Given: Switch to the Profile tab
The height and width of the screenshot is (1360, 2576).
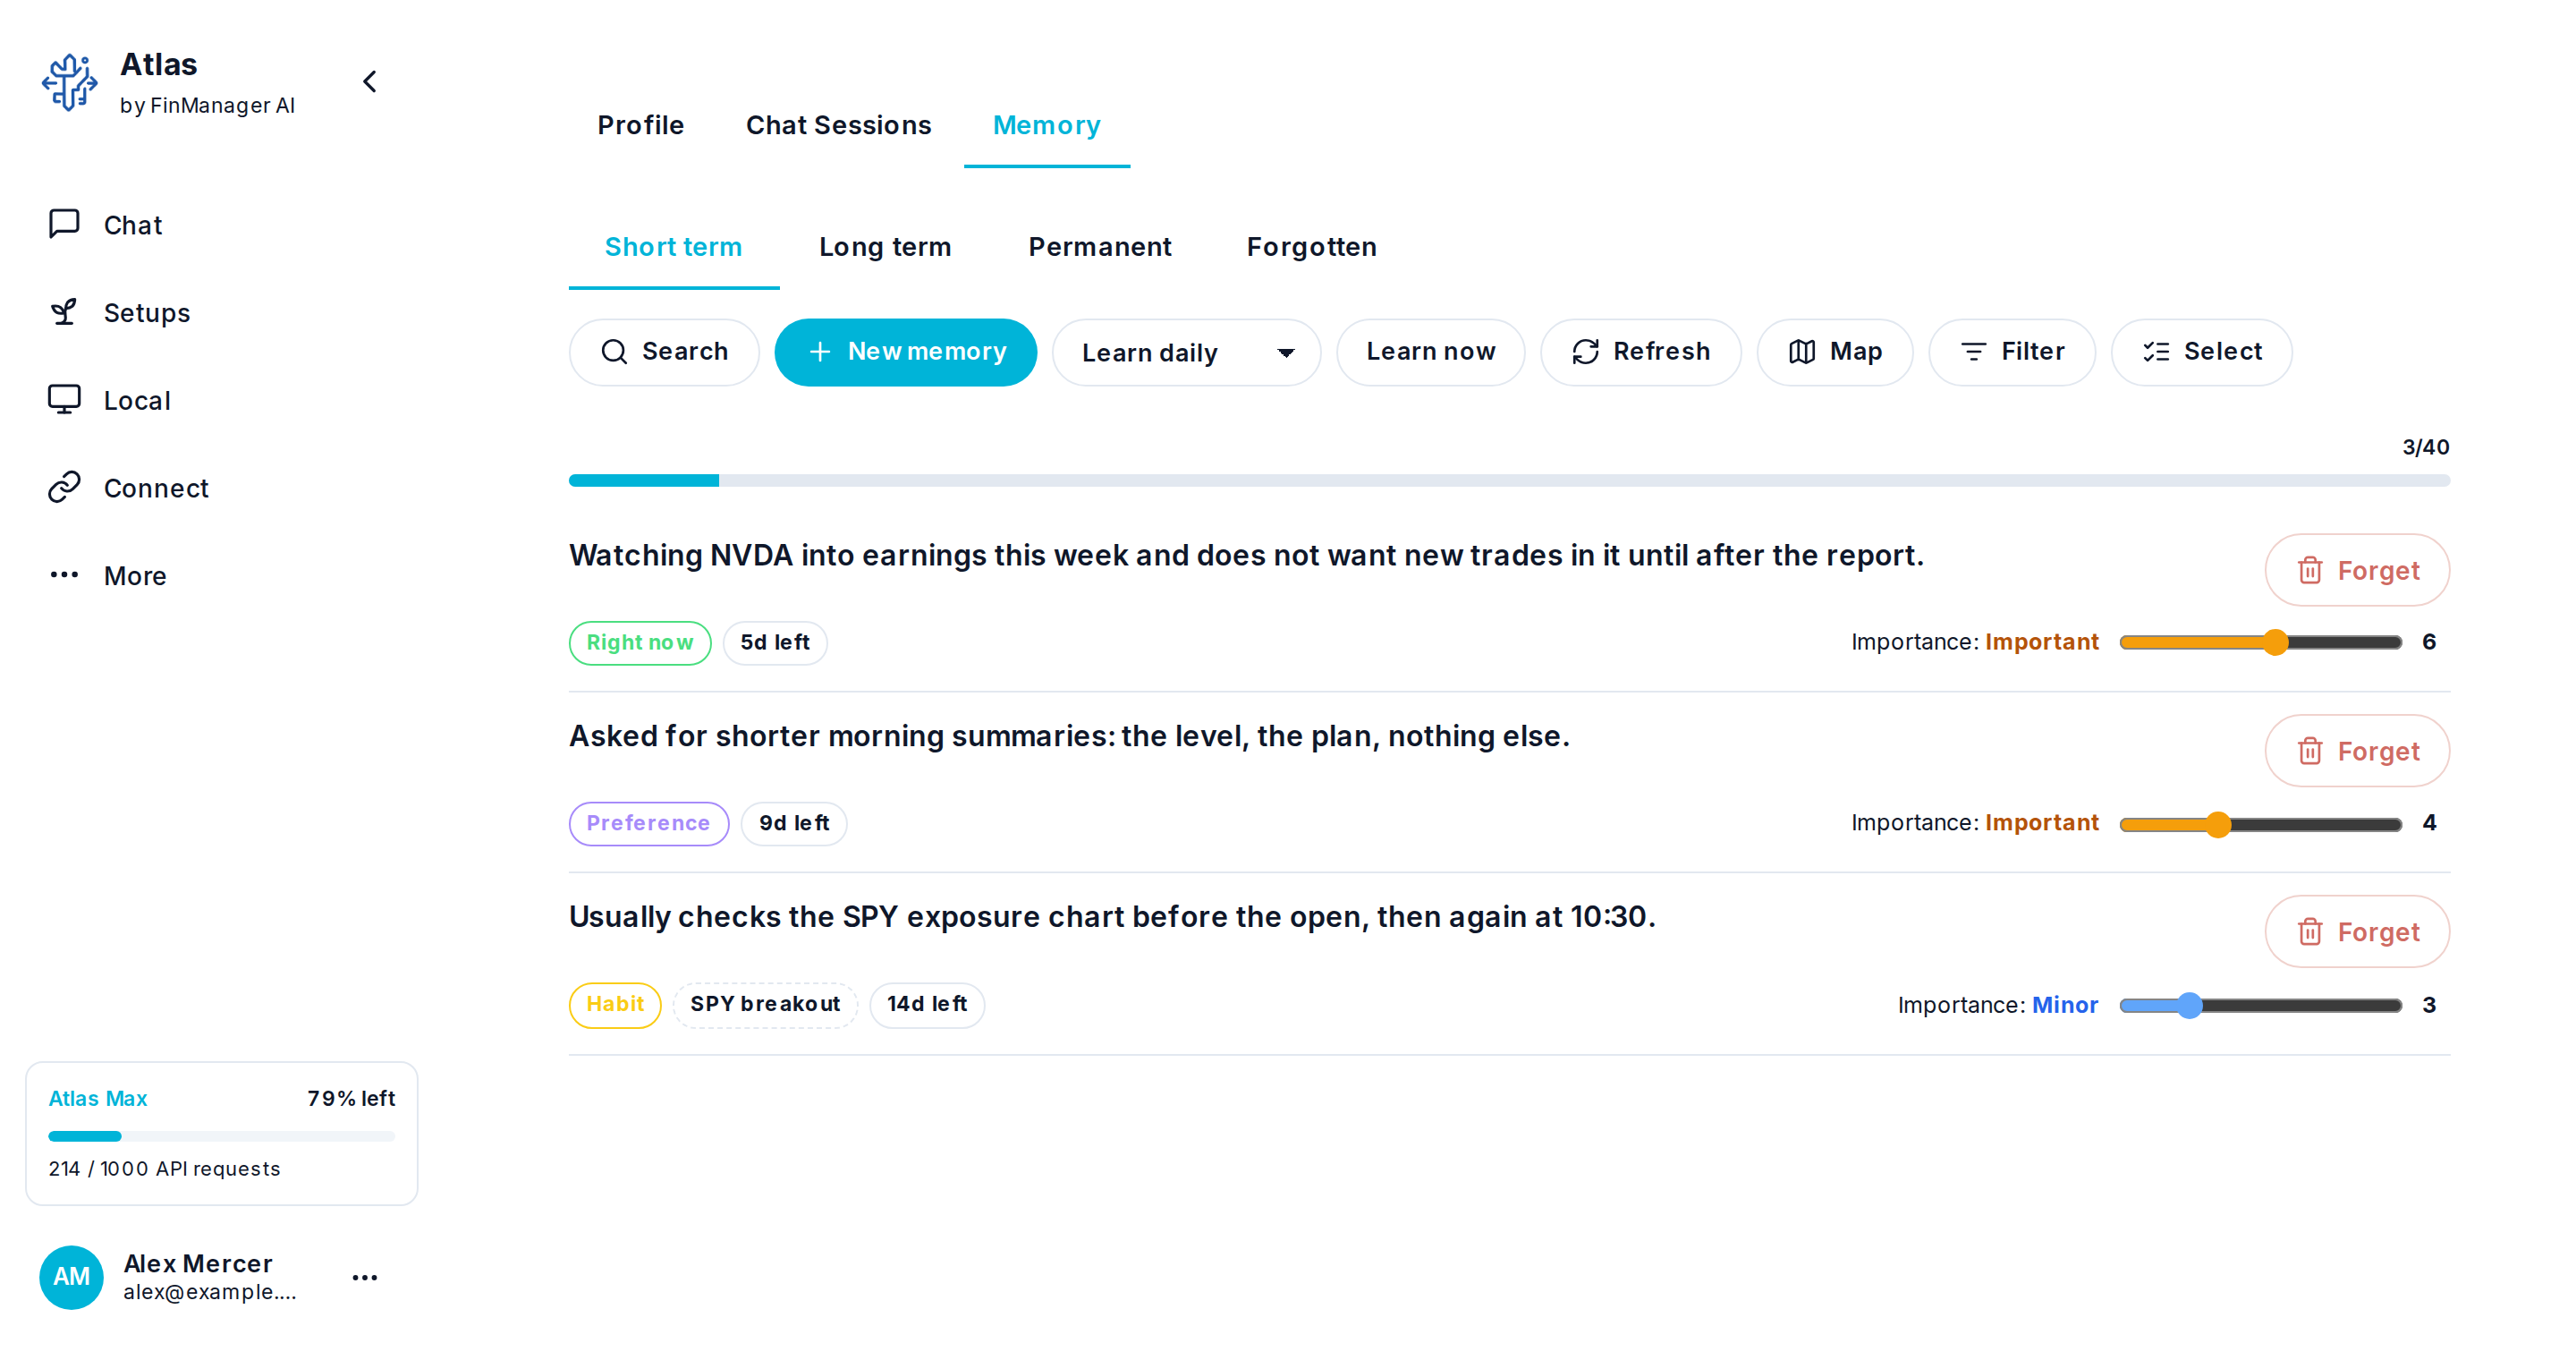Looking at the screenshot, I should coord(641,125).
